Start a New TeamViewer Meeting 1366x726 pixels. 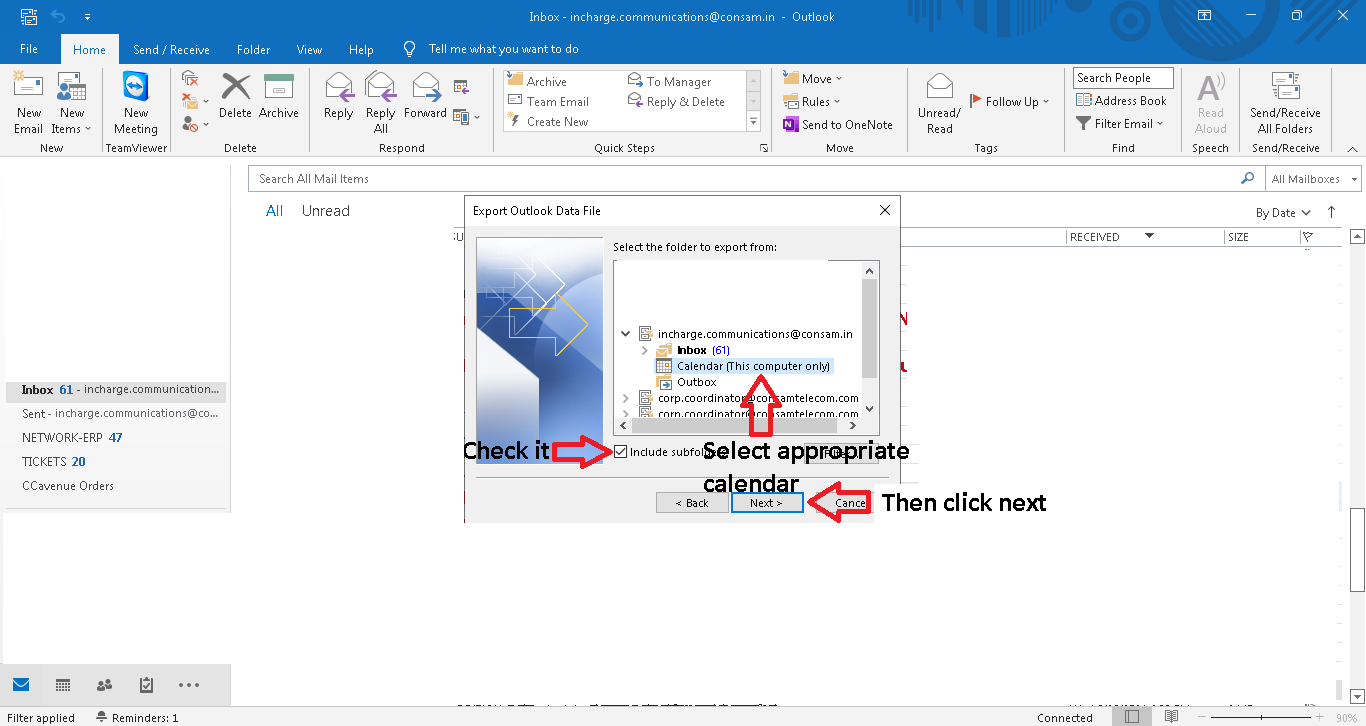(x=135, y=103)
